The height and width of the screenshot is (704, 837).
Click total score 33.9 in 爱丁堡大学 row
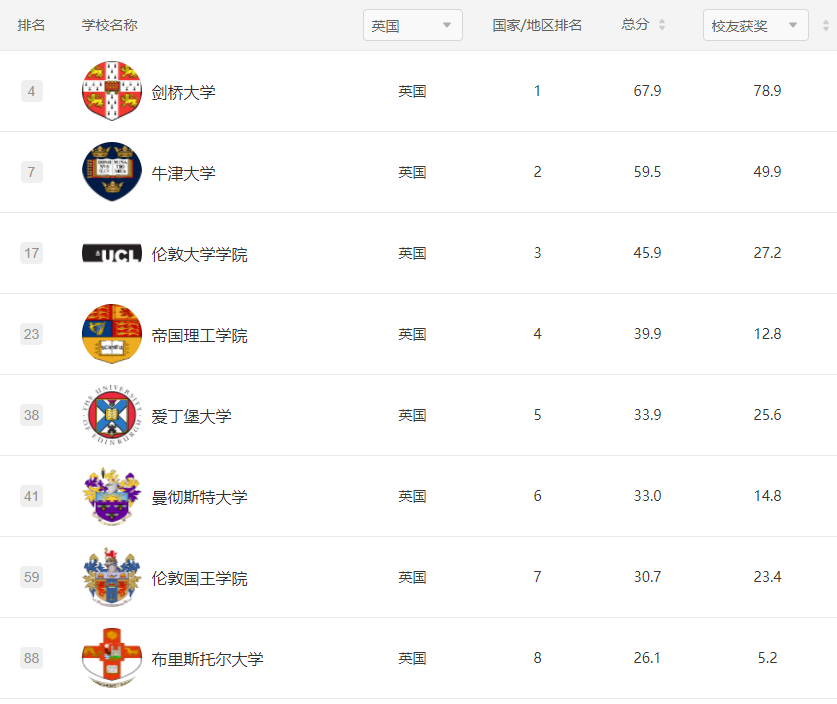coord(648,416)
